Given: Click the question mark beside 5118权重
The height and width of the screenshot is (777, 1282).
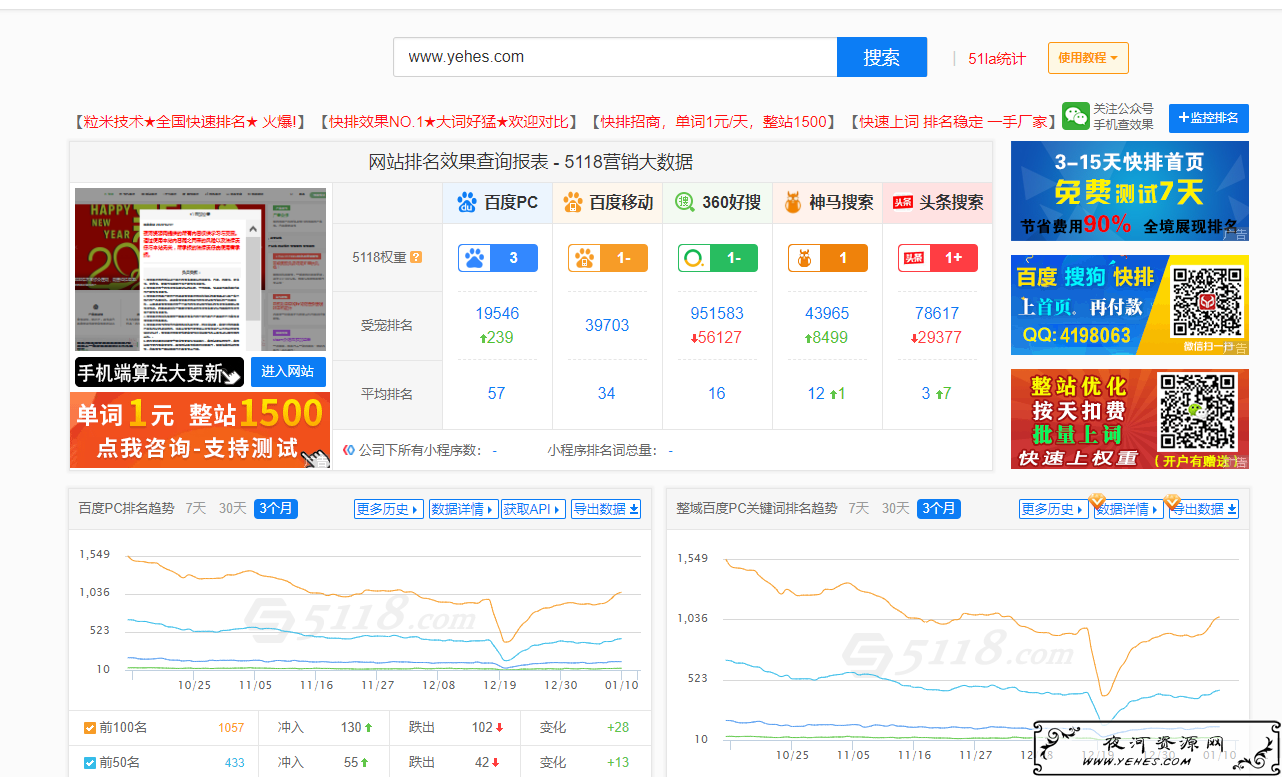Looking at the screenshot, I should point(416,257).
